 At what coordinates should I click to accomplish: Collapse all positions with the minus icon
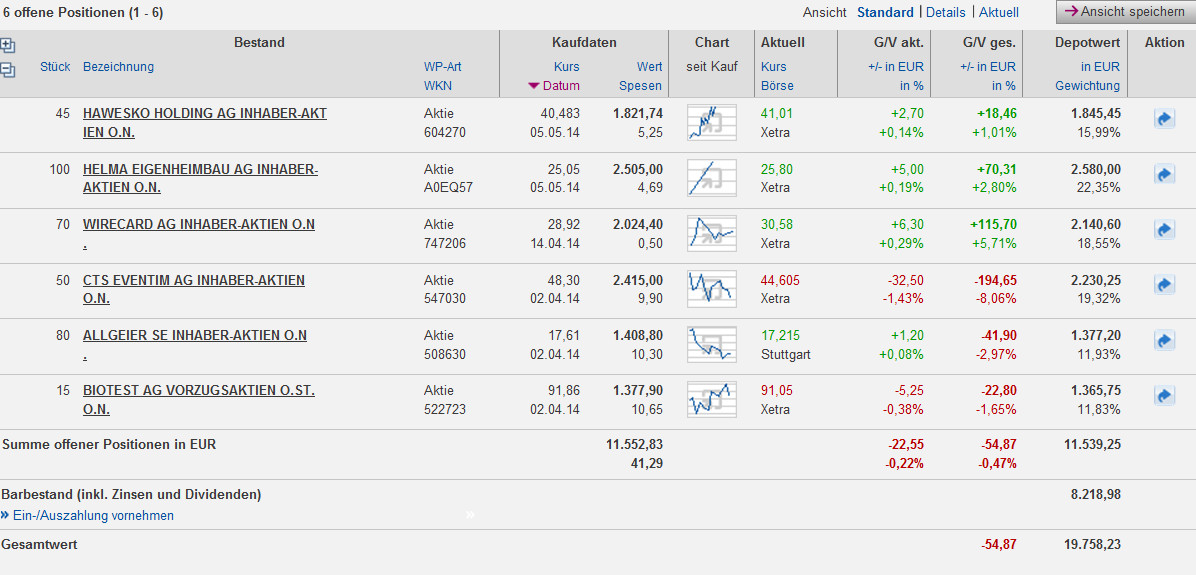point(8,69)
